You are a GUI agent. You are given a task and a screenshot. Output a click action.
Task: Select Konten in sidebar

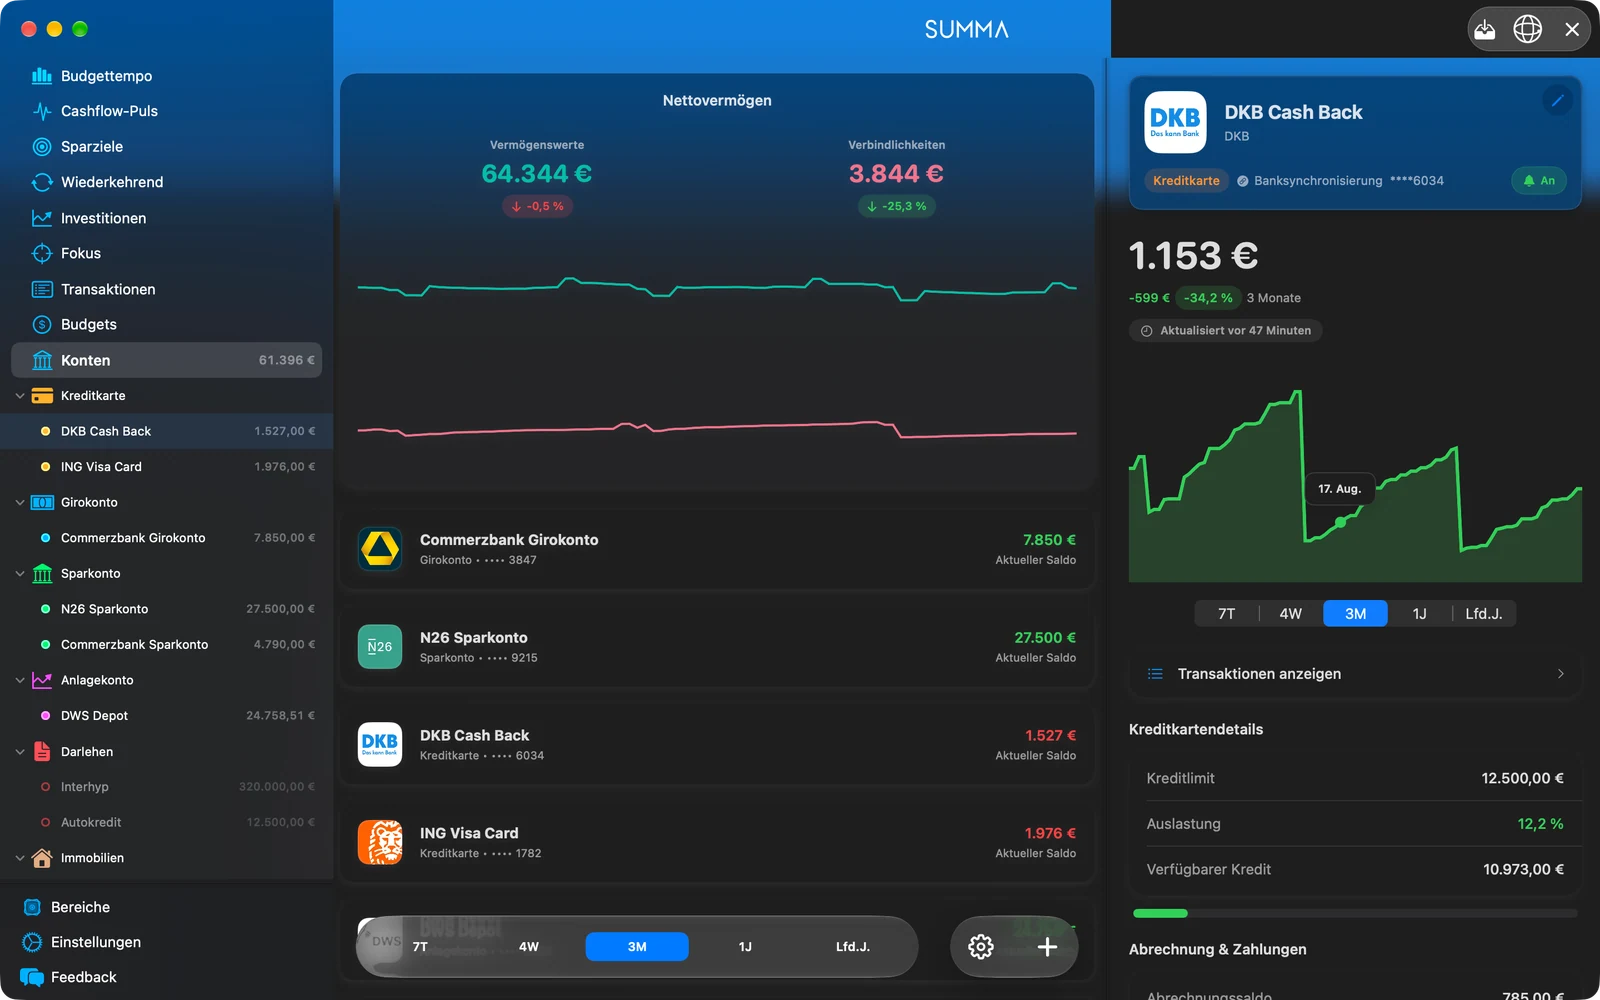pyautogui.click(x=166, y=360)
